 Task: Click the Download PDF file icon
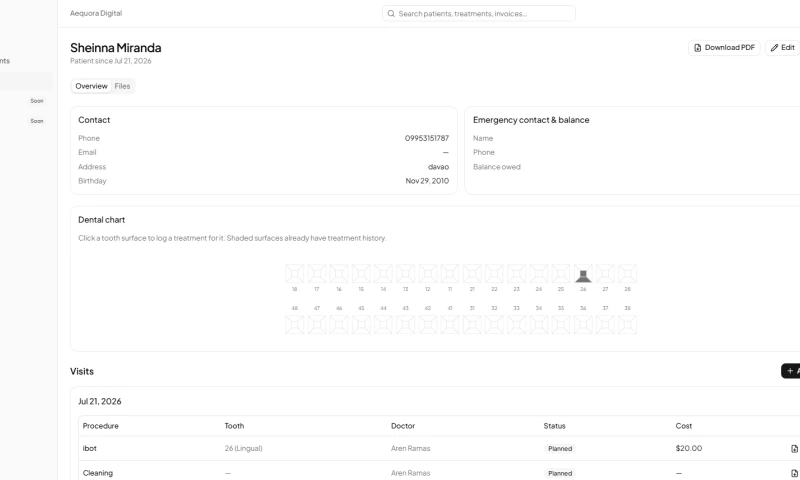pyautogui.click(x=697, y=47)
